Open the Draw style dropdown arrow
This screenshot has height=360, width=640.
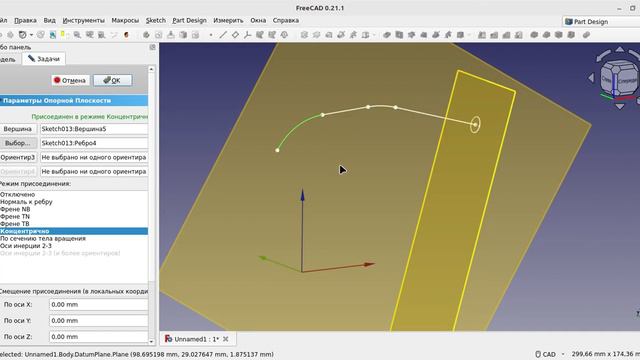coord(31,35)
